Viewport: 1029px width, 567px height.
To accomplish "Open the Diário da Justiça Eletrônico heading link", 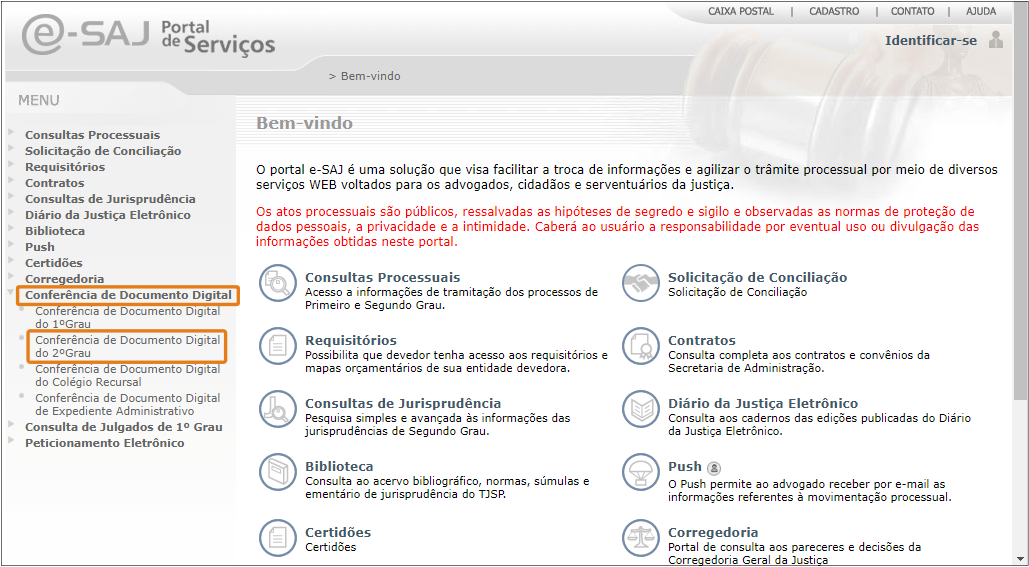I will point(763,404).
